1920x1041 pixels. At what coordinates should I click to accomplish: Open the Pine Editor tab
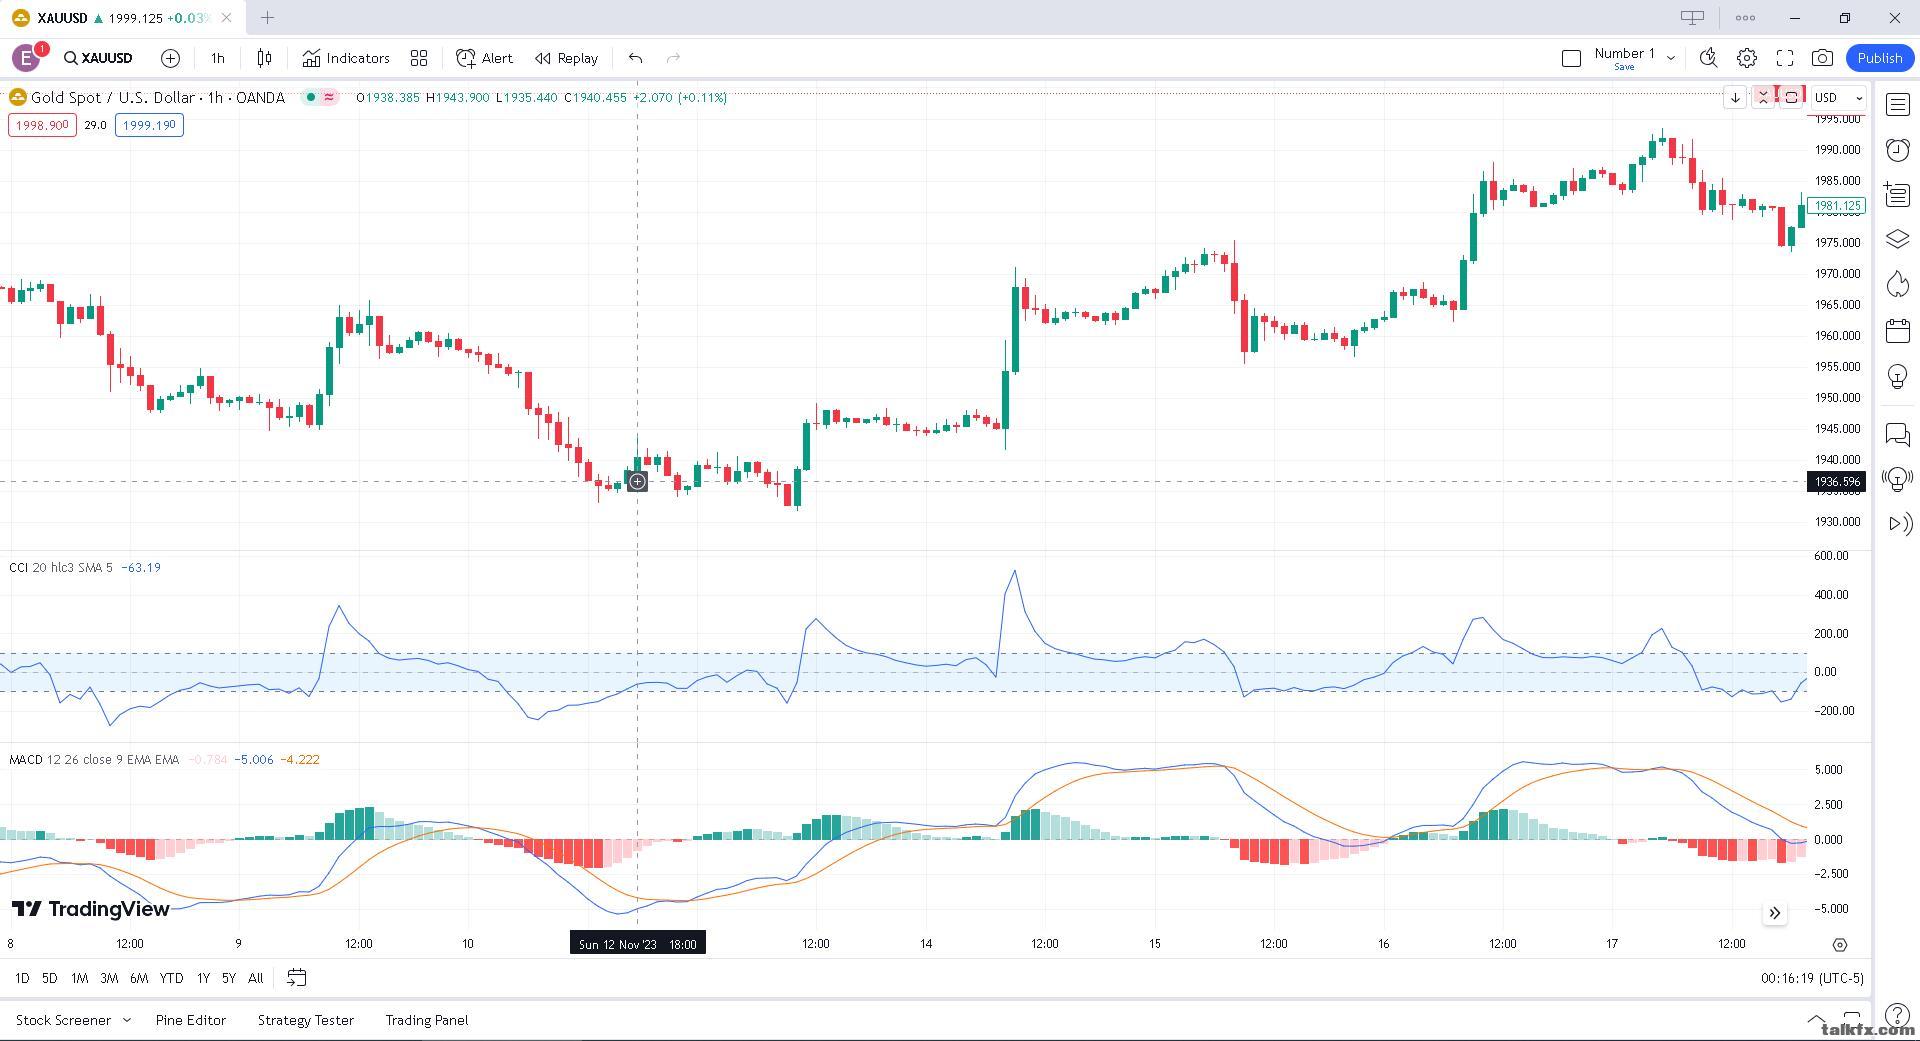coord(191,1020)
